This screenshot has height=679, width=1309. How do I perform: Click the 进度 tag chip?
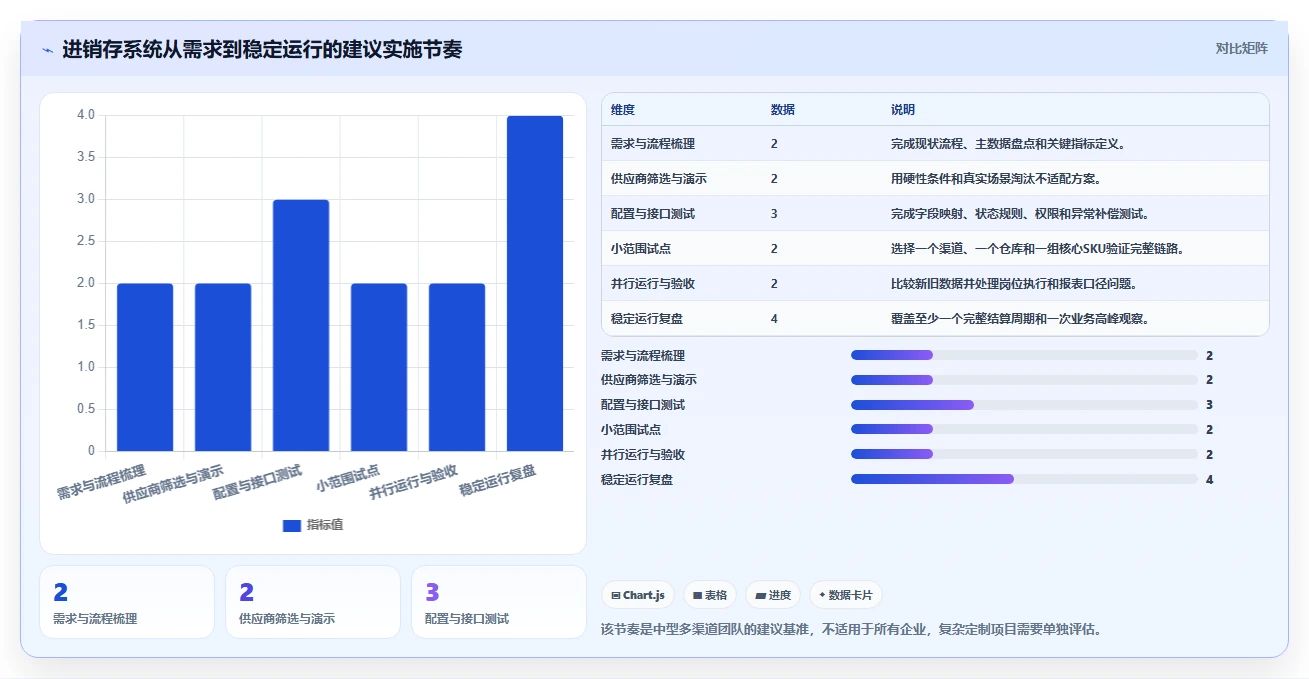tap(773, 595)
